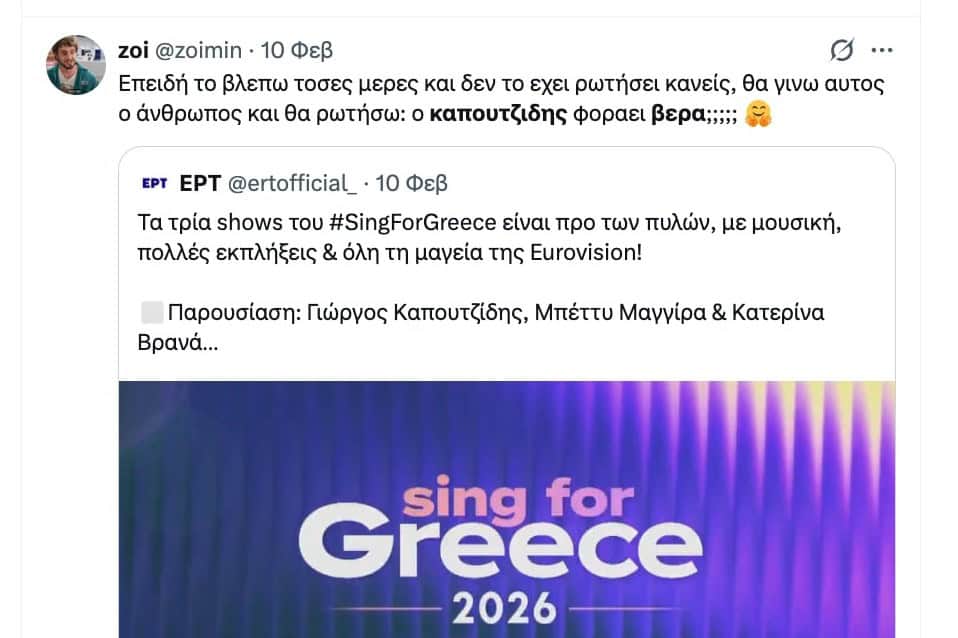Open the three-dot more options menu
958x638 pixels.
[x=881, y=49]
